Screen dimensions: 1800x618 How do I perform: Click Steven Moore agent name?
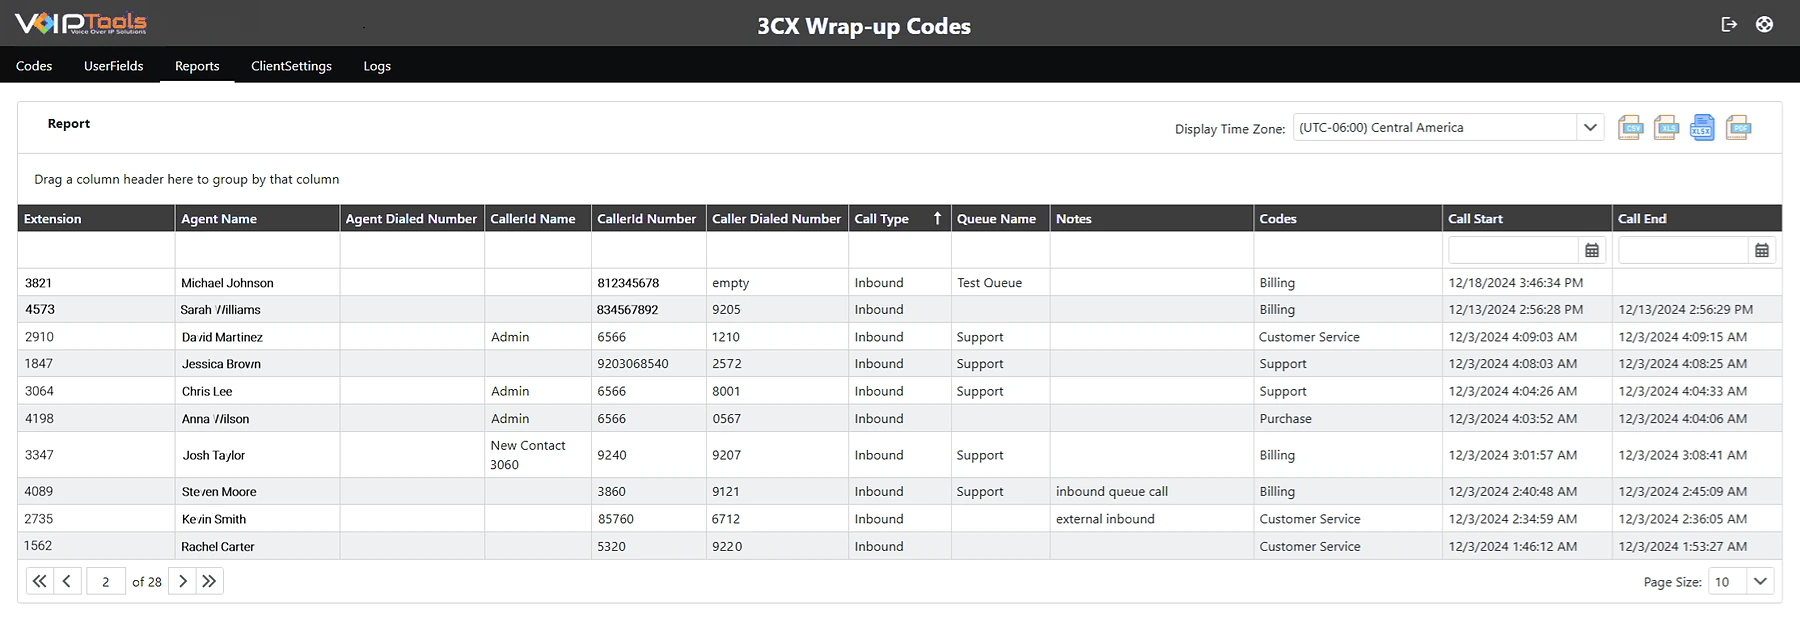tap(219, 492)
